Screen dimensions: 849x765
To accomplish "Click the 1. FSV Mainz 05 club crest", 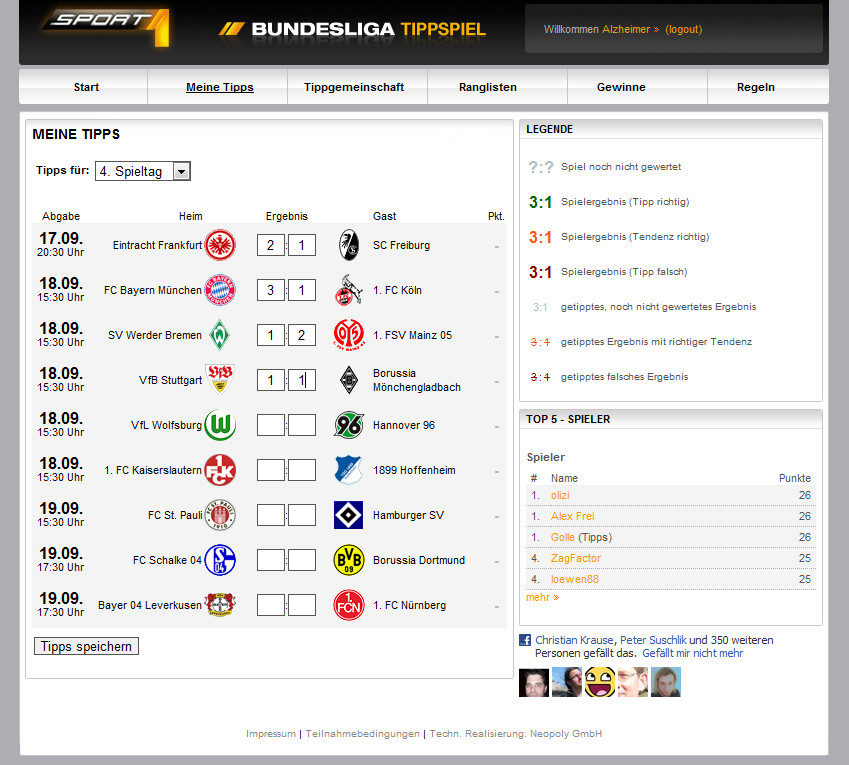I will (x=349, y=335).
